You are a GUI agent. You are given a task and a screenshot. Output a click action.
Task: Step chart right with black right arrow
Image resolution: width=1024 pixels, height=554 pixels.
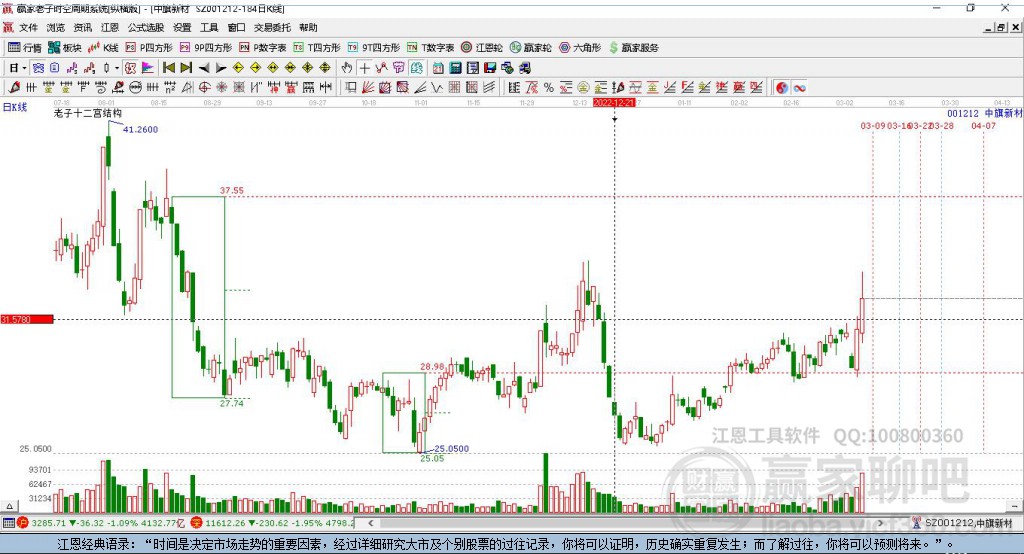221,68
